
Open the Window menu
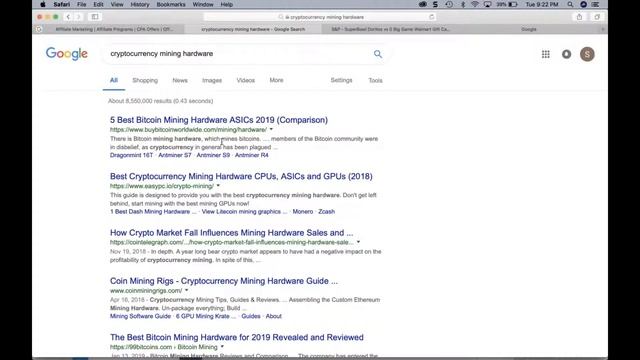coord(203,4)
